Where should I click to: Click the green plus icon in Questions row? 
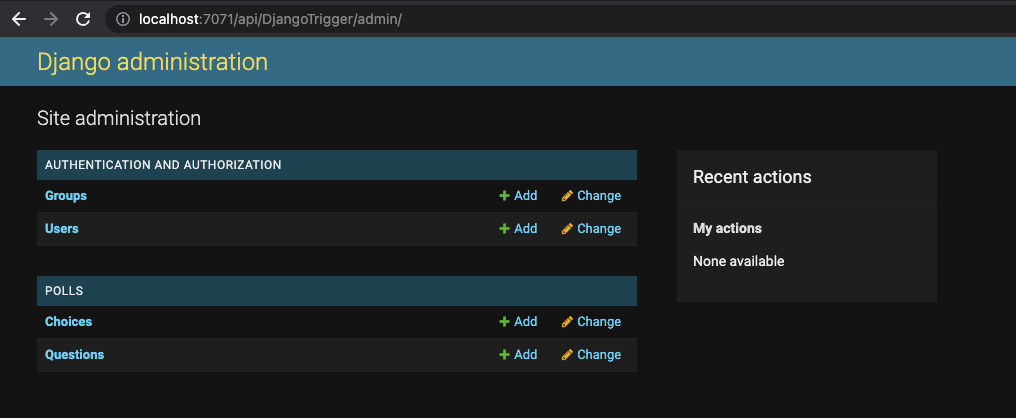pyautogui.click(x=504, y=355)
